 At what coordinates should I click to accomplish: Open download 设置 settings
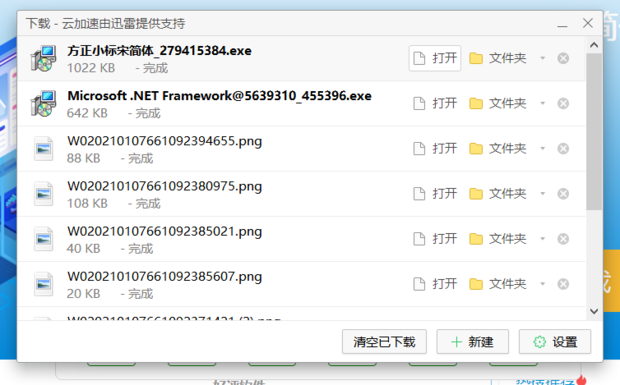tap(555, 342)
